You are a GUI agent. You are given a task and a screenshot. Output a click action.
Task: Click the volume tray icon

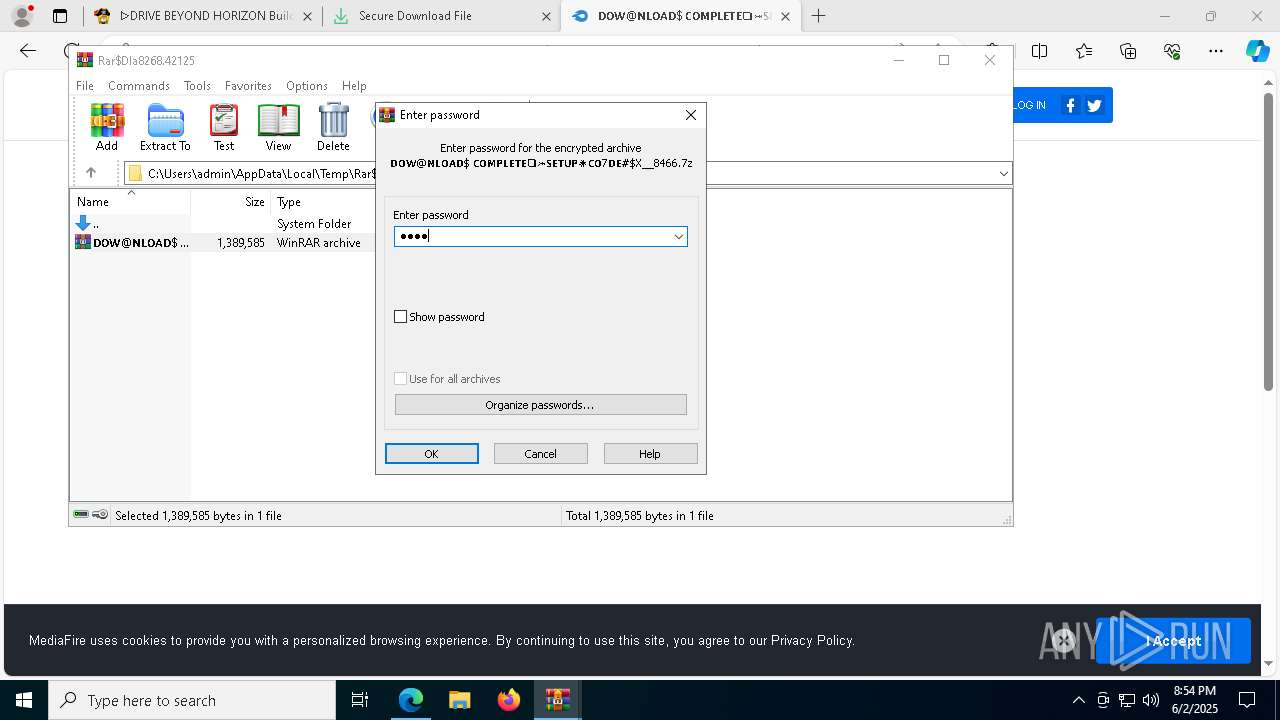coord(1151,700)
